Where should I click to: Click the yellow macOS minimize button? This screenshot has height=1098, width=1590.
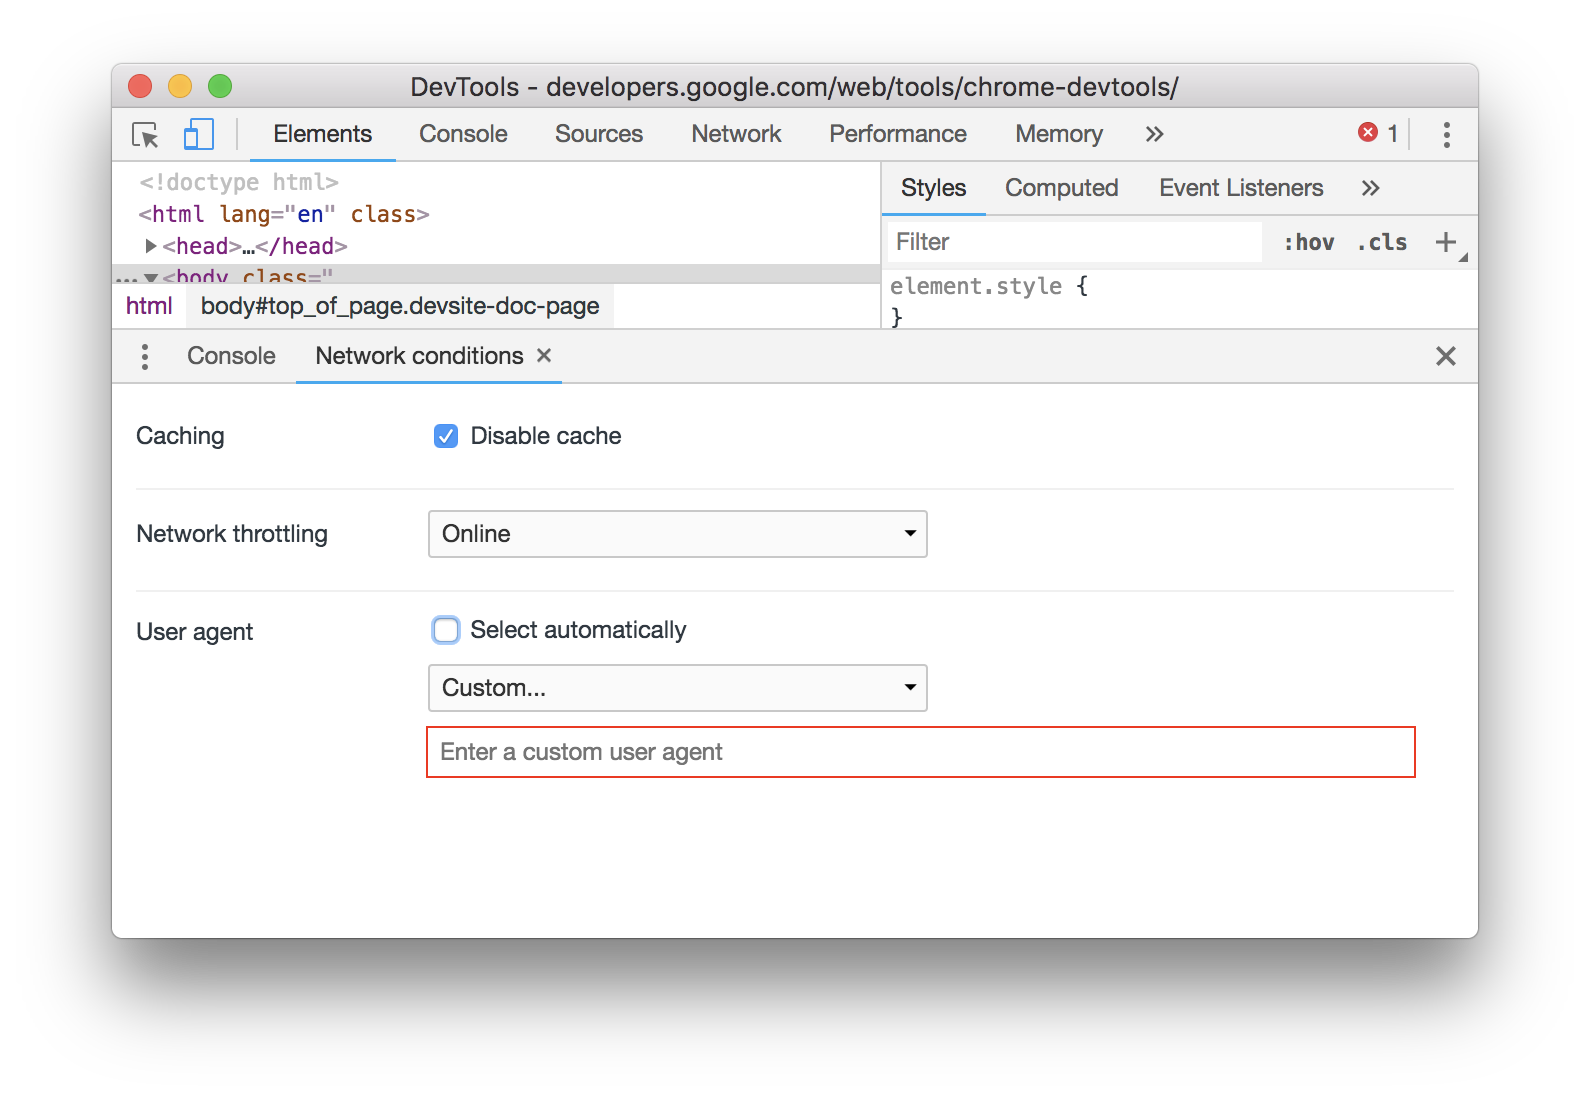(x=180, y=87)
